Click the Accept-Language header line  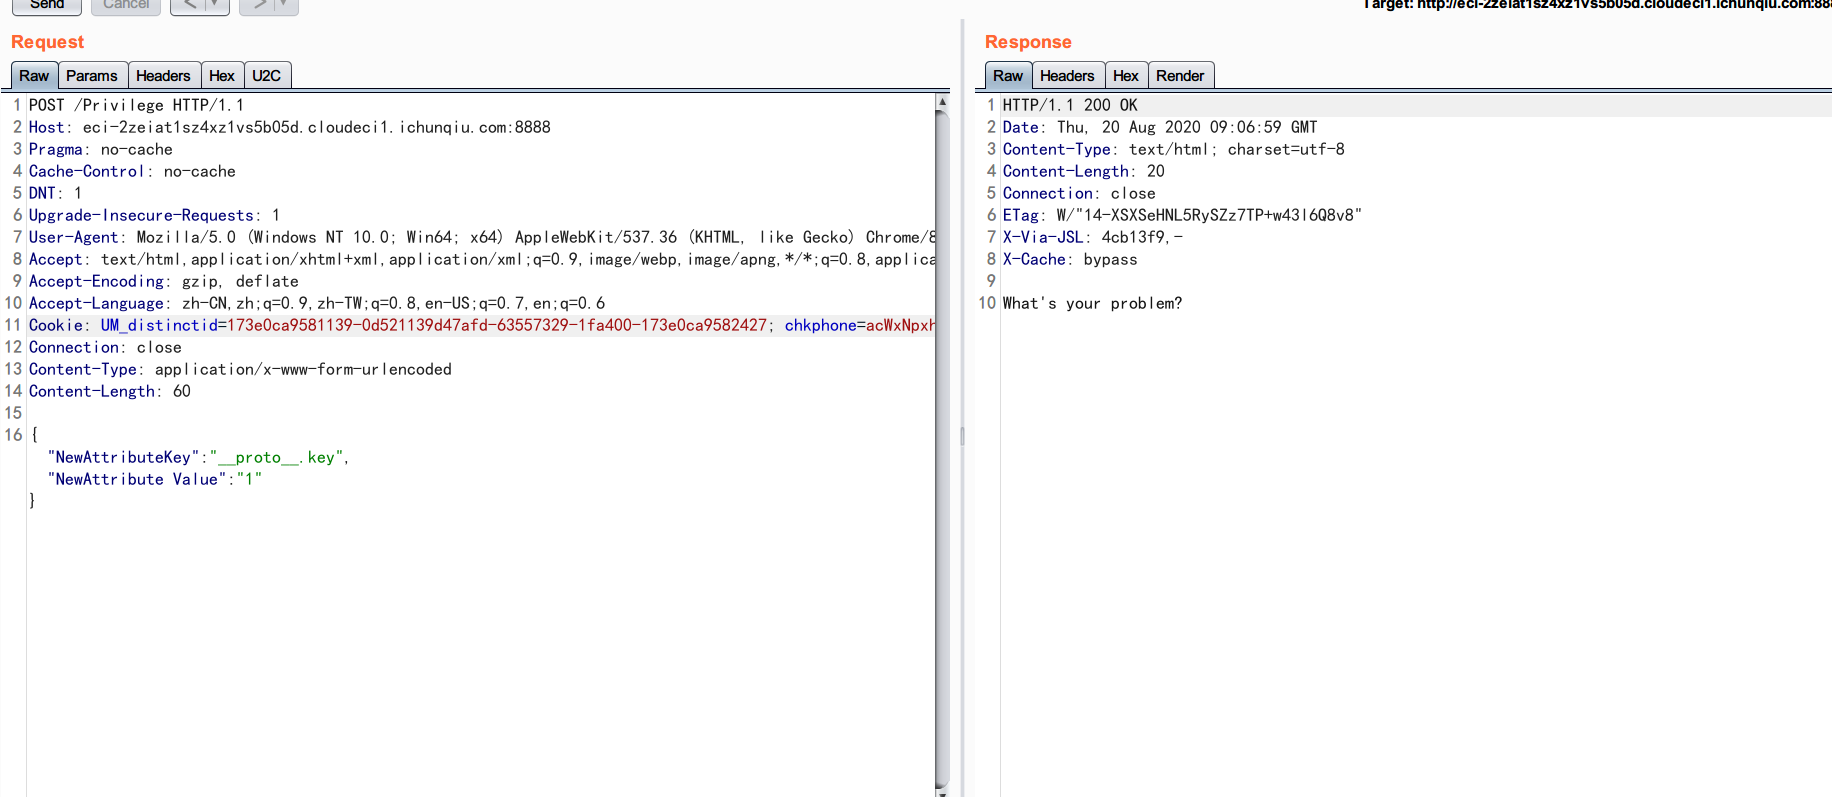click(317, 303)
